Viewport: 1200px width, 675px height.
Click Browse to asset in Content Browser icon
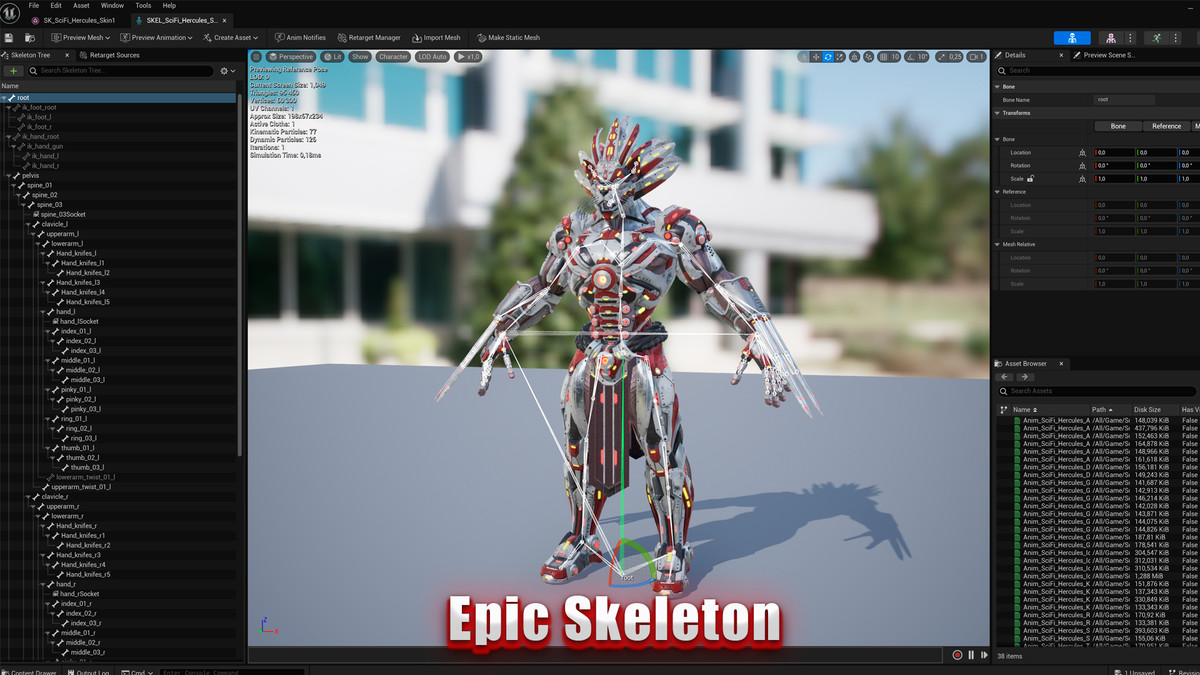tap(30, 38)
